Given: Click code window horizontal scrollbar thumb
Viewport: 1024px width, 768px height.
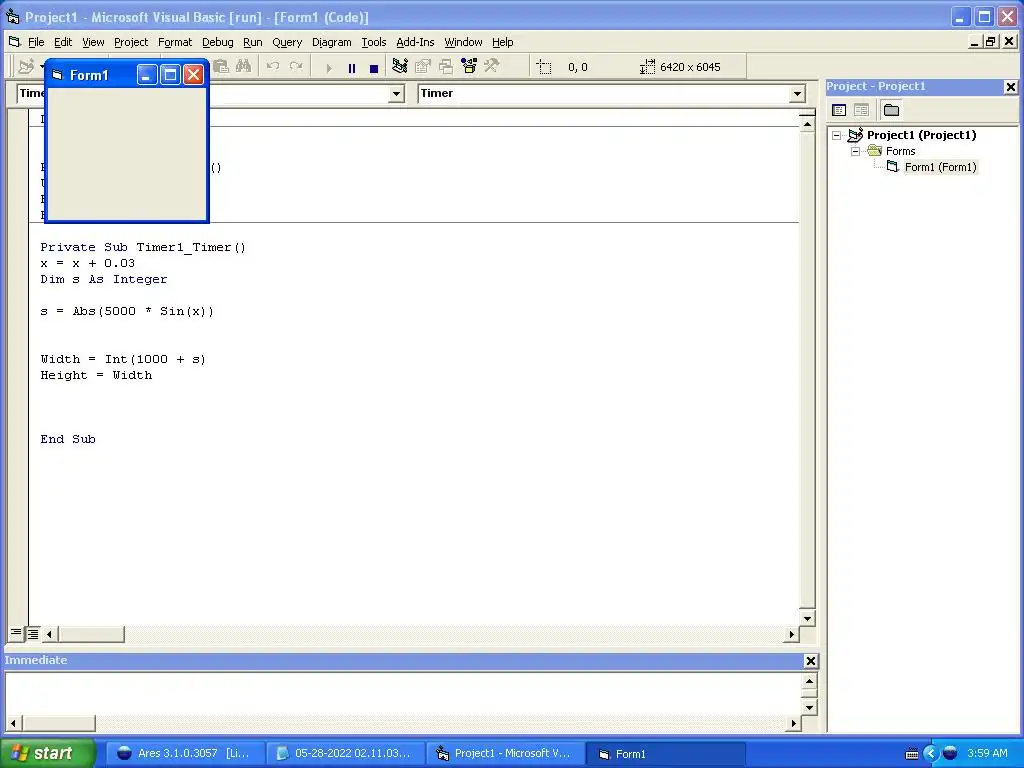Looking at the screenshot, I should (91, 633).
